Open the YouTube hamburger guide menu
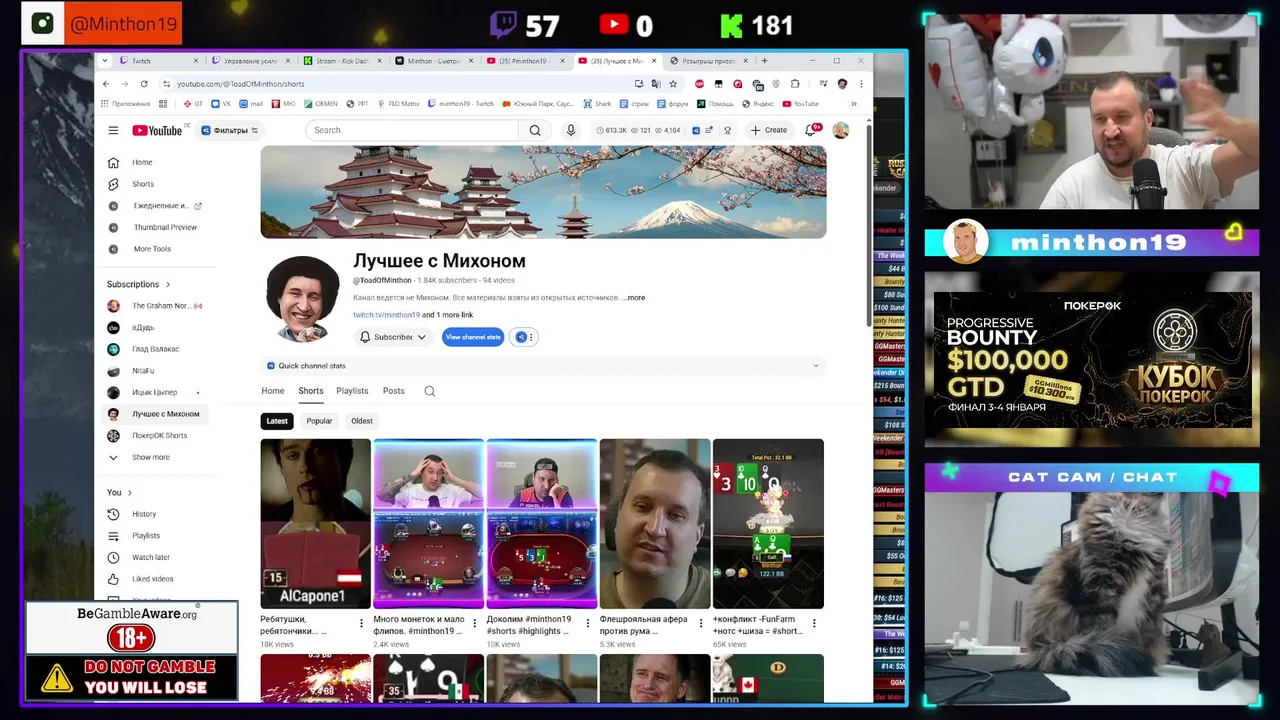 (113, 130)
